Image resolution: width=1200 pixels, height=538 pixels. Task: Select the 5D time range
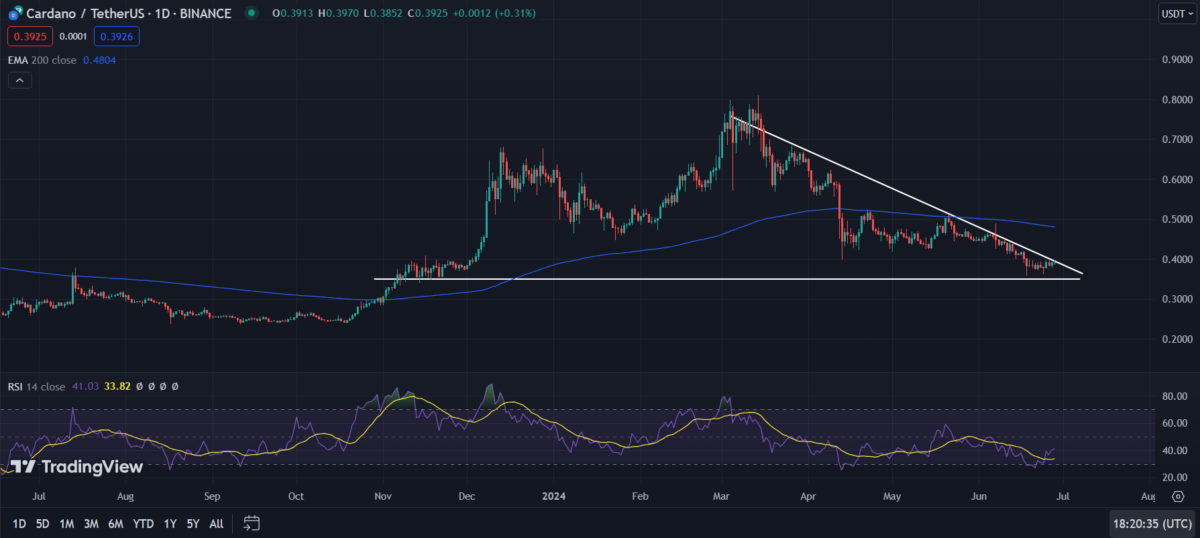pos(43,523)
